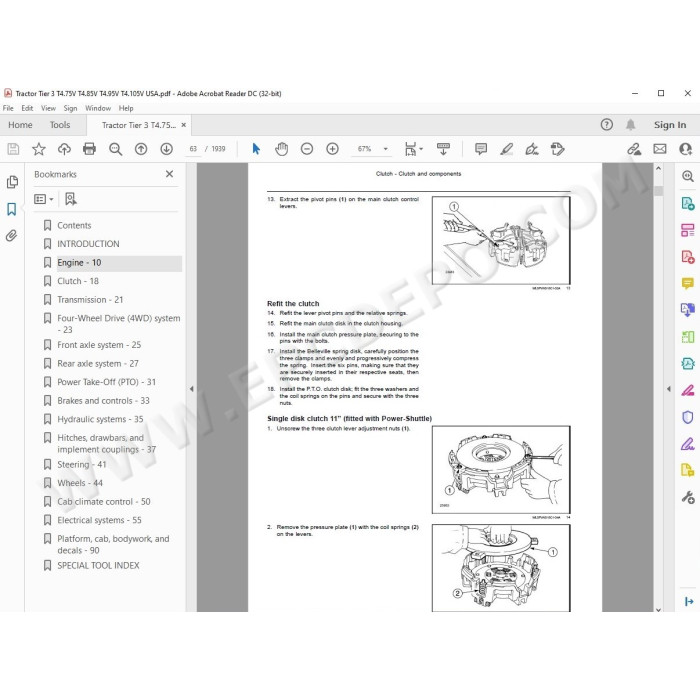Collapse the left navigation pane arrow
This screenshot has height=700, width=700.
pos(192,389)
